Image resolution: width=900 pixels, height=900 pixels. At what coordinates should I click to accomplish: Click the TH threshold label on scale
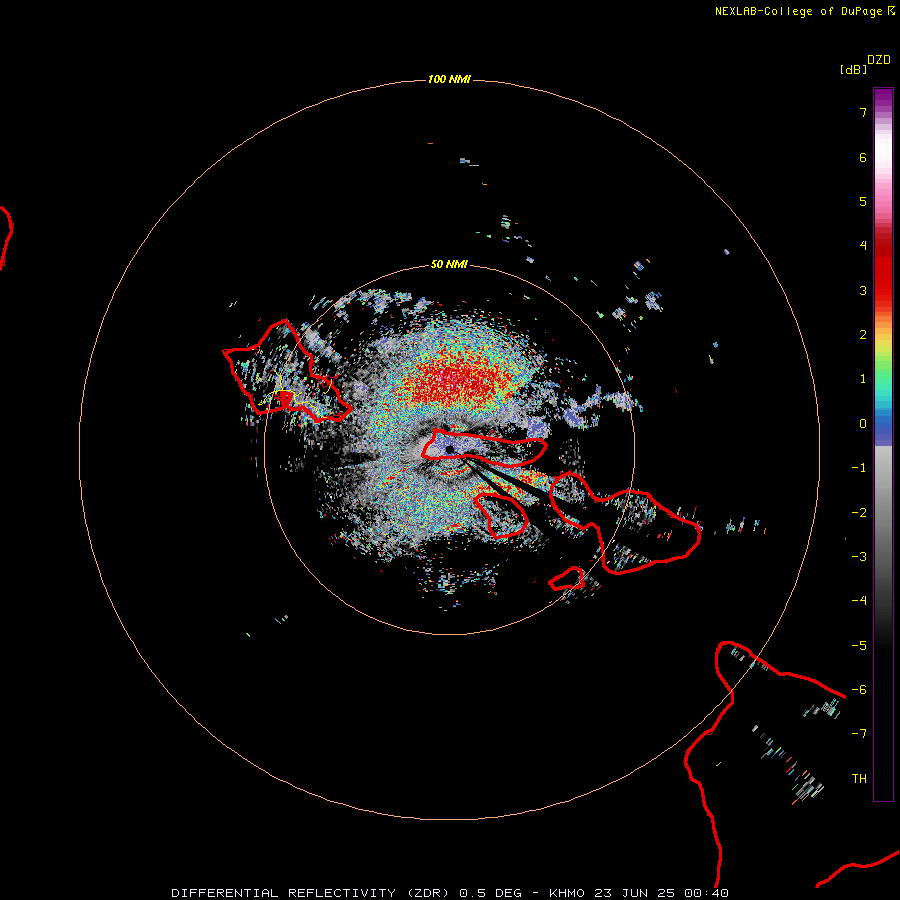(x=859, y=778)
